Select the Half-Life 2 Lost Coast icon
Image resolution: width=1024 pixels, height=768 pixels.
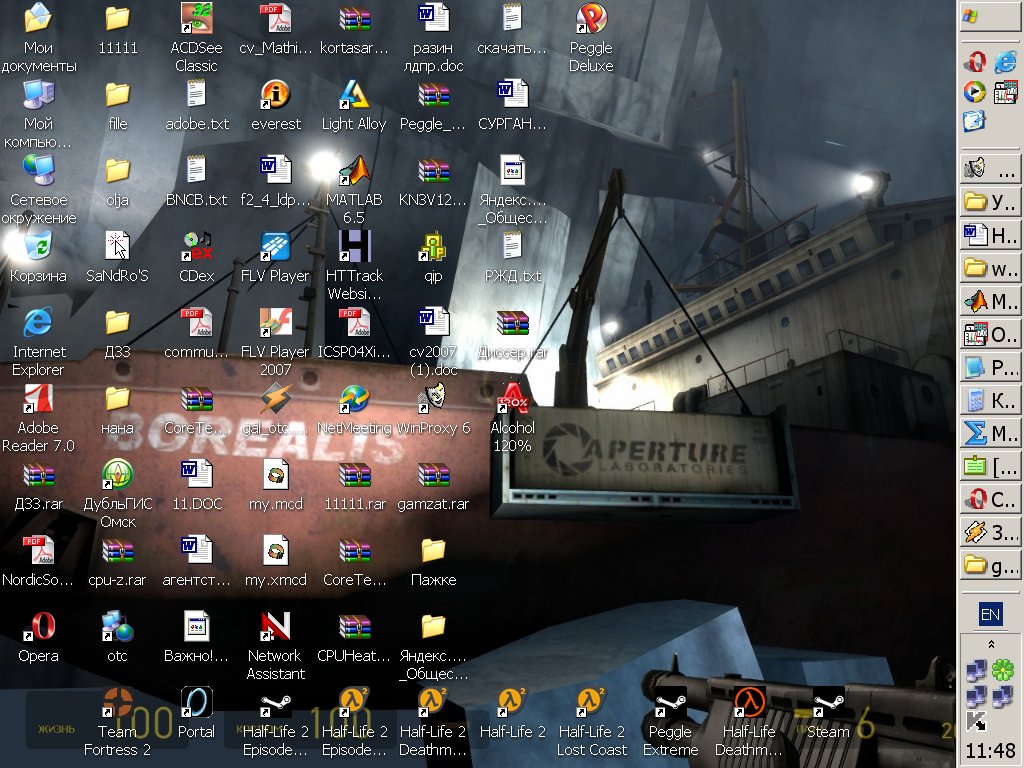click(591, 703)
